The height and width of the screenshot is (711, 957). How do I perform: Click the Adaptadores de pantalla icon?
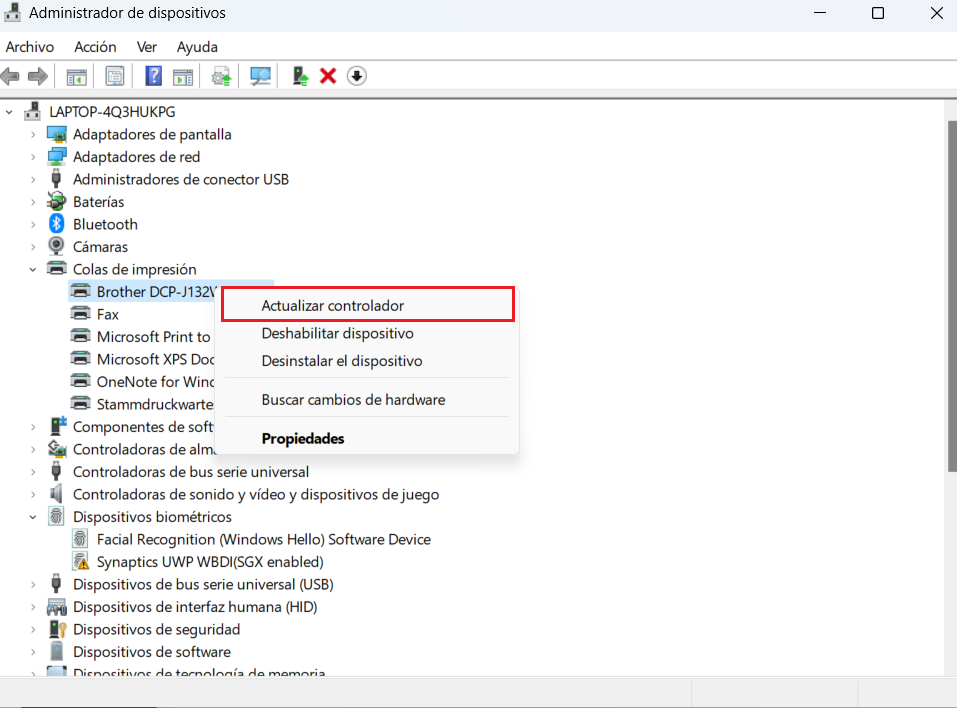(57, 134)
